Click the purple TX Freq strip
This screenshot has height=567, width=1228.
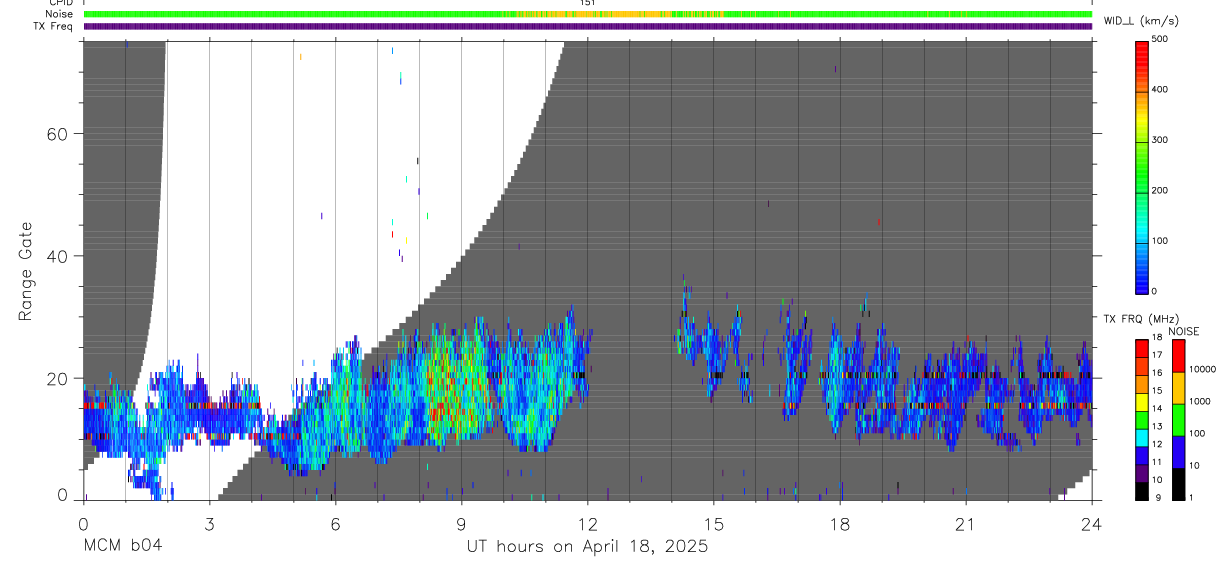click(587, 26)
